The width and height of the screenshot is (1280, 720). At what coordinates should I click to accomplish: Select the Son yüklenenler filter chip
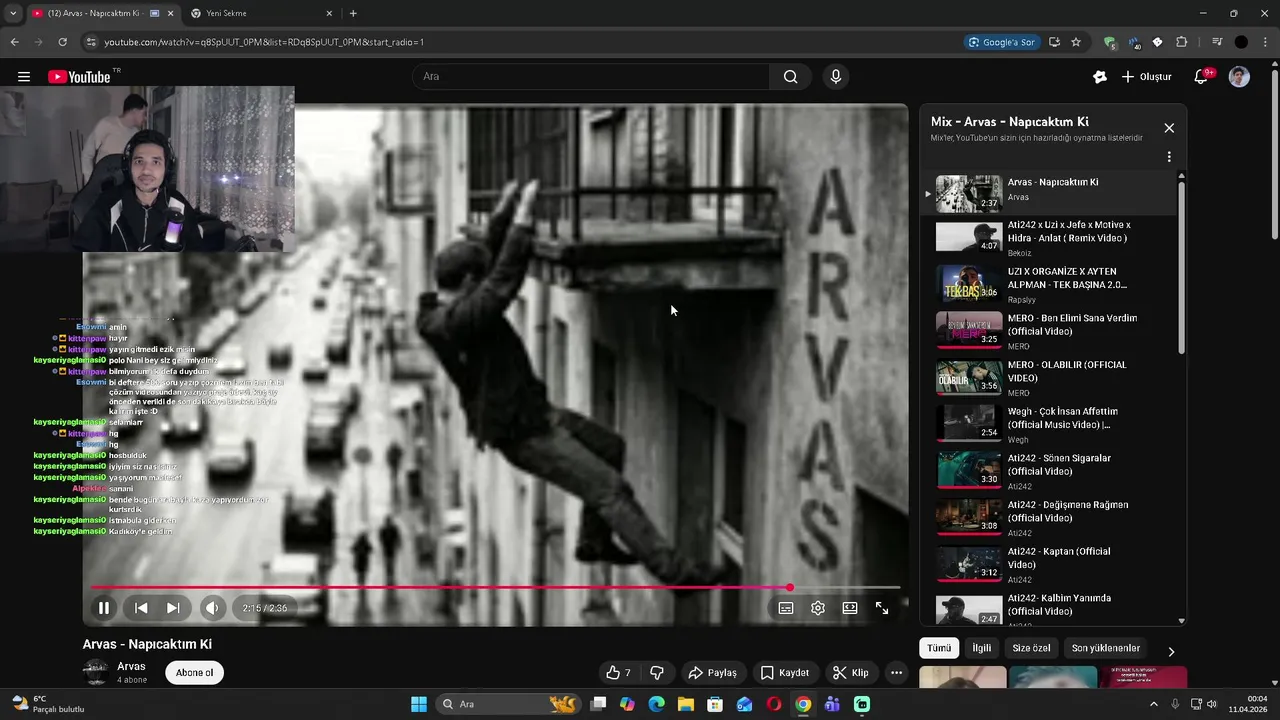[x=1106, y=648]
